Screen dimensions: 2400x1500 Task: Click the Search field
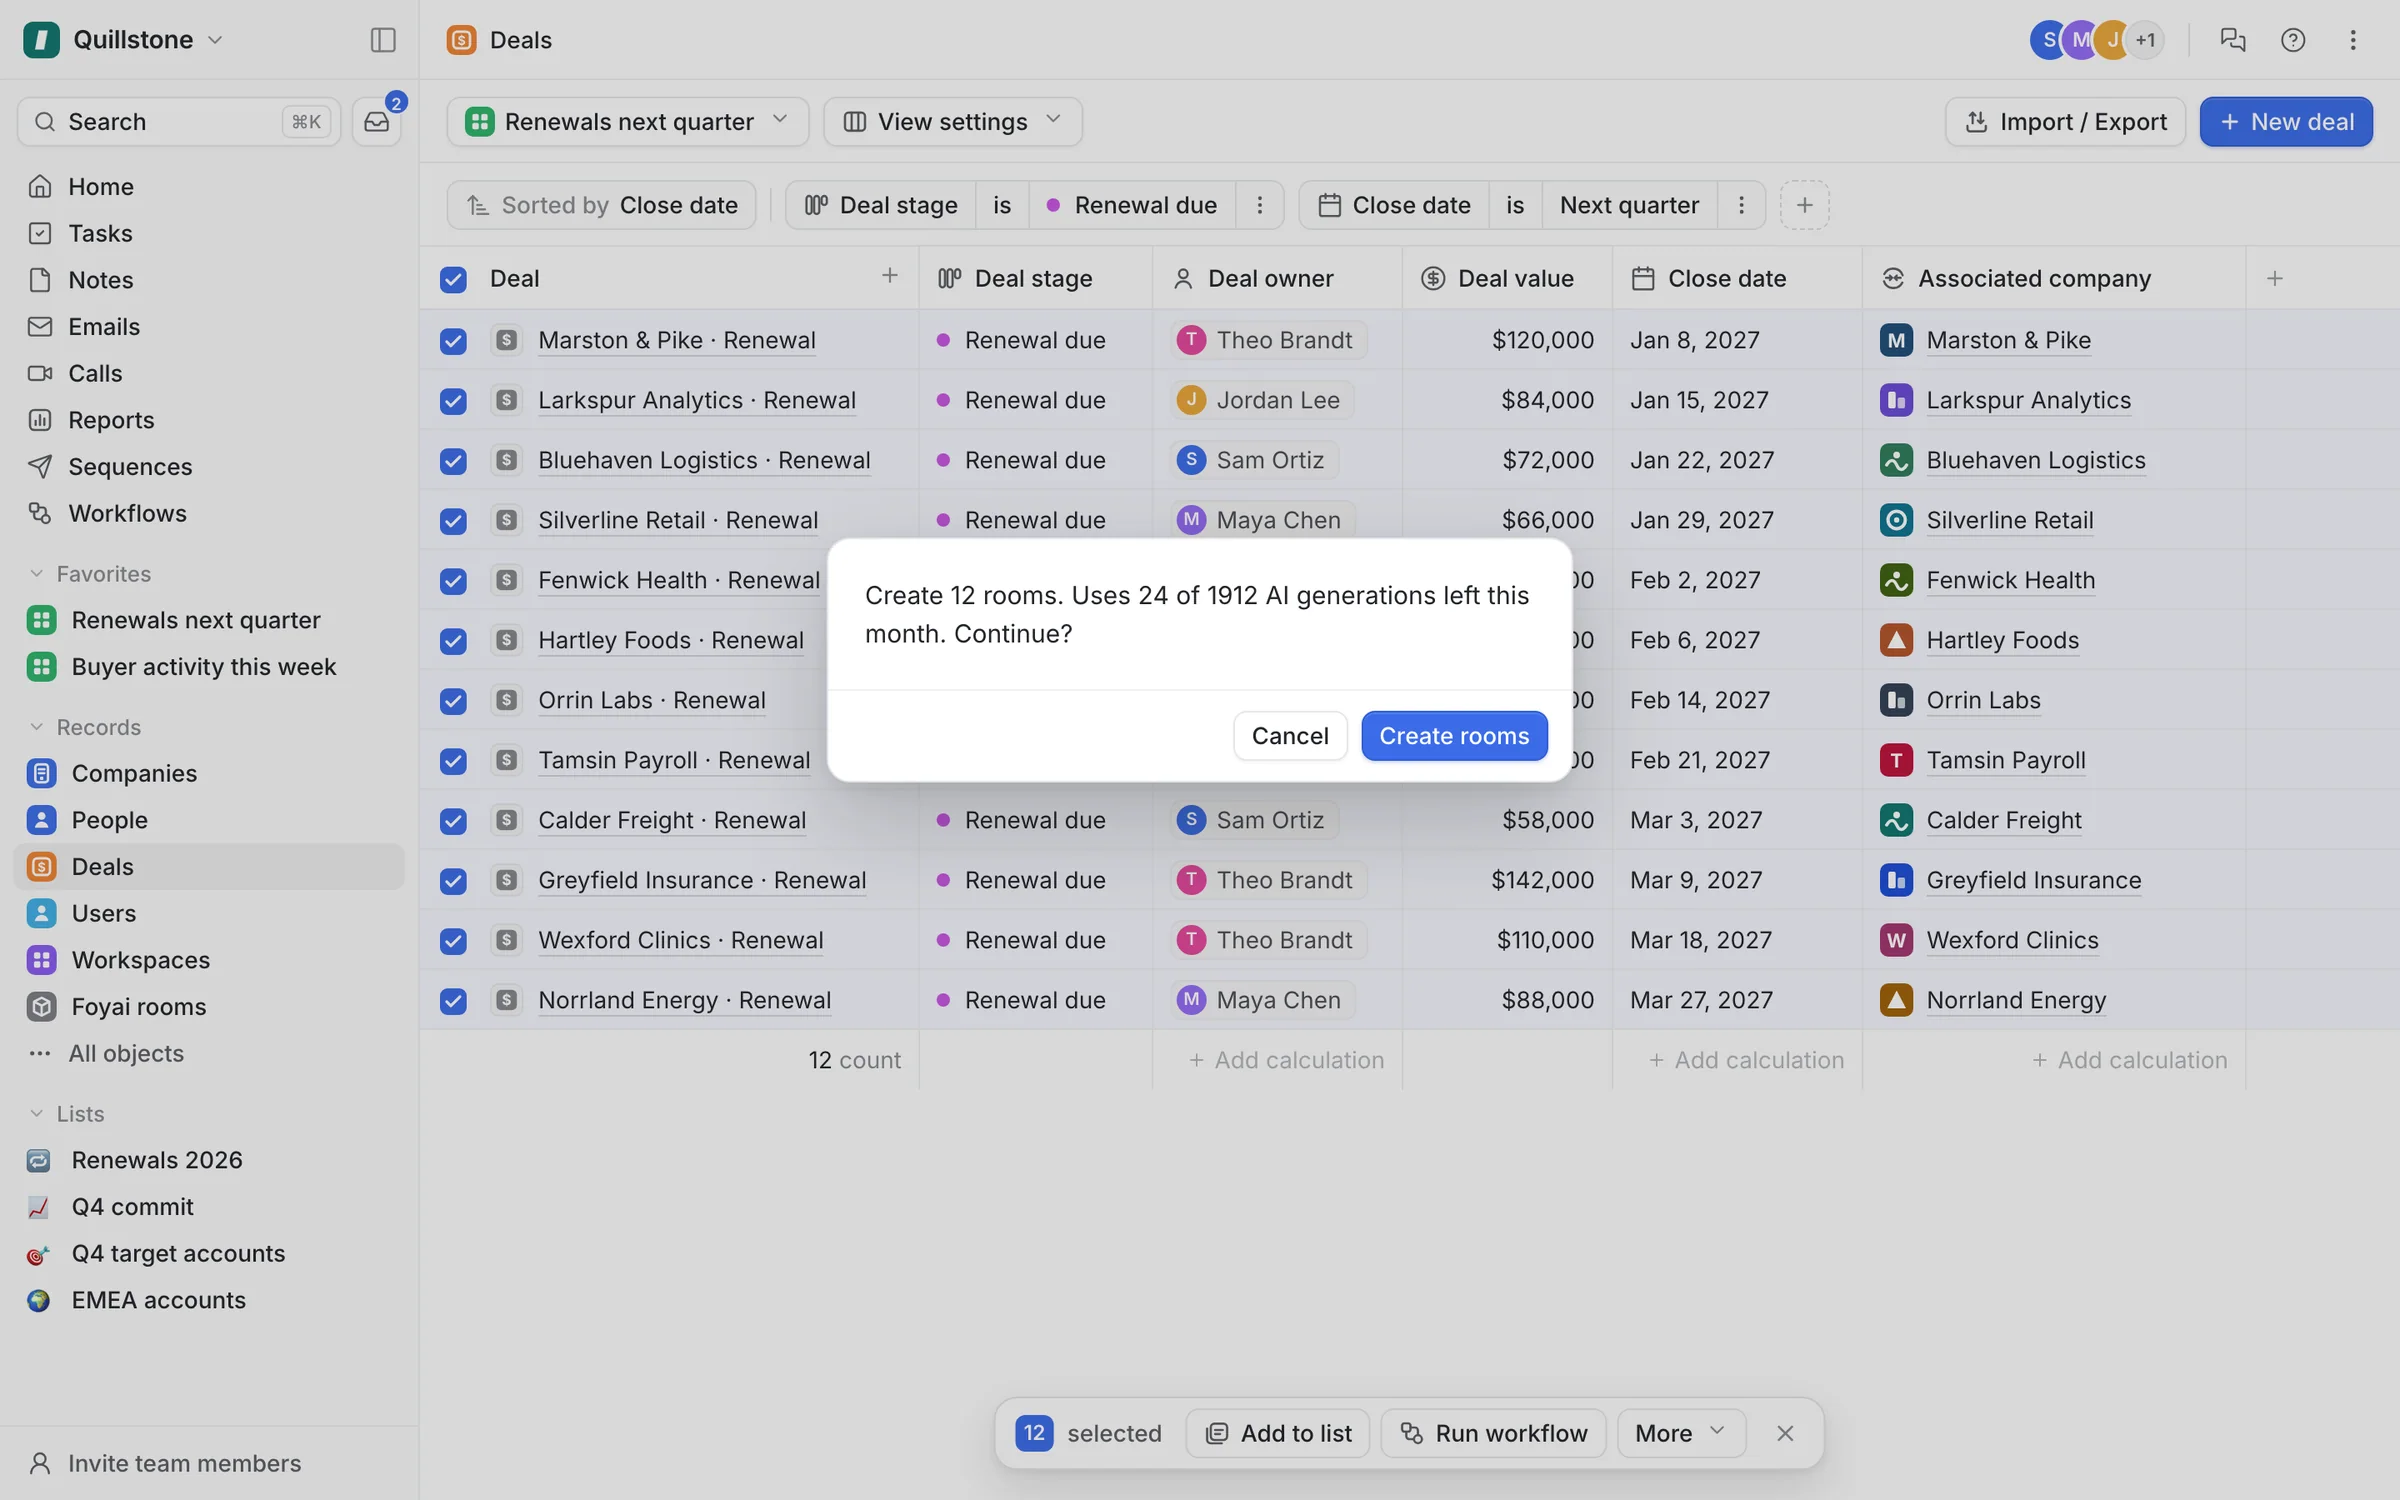pyautogui.click(x=179, y=122)
